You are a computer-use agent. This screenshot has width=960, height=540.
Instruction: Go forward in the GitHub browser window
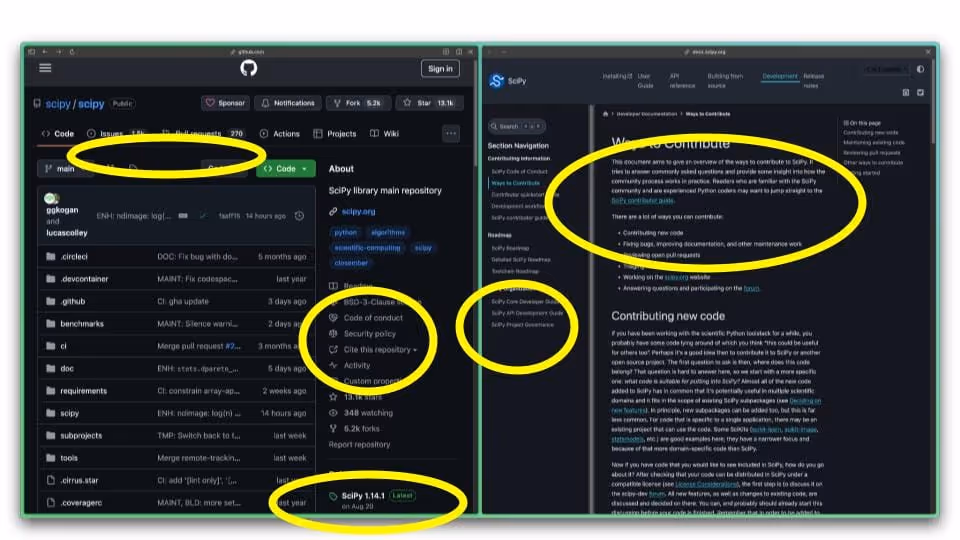[58, 52]
